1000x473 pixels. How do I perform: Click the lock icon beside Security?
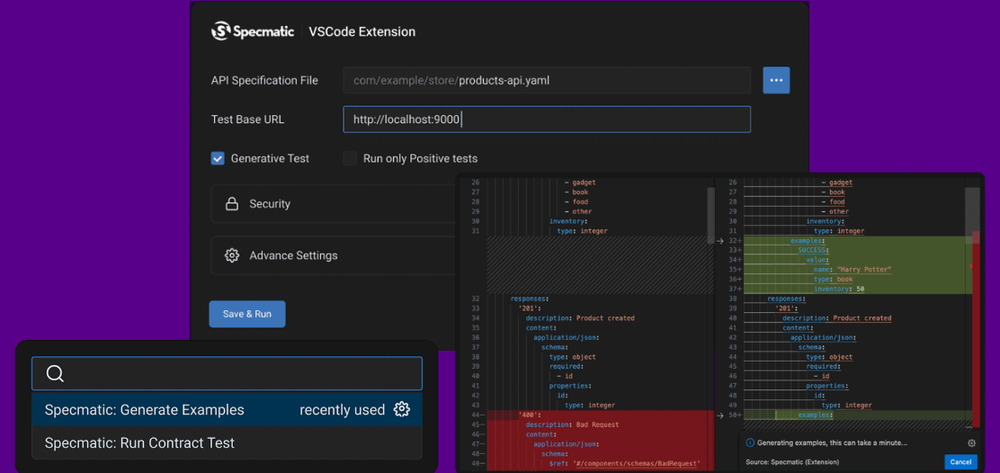[231, 204]
